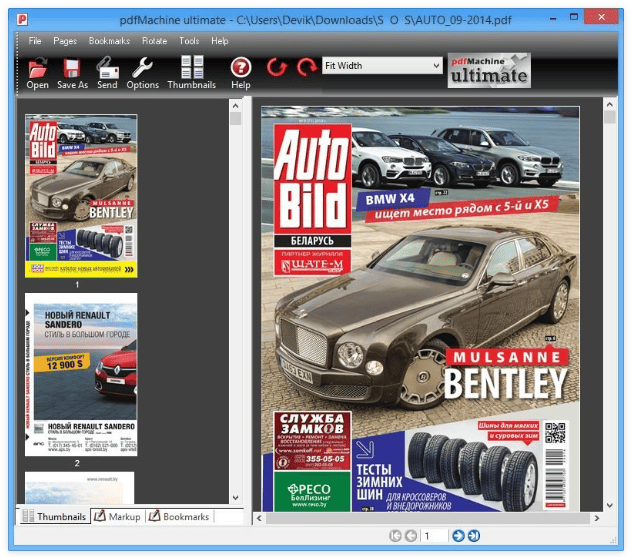633x557 pixels.
Task: Maximize the pdfMachine window
Action: pos(574,17)
